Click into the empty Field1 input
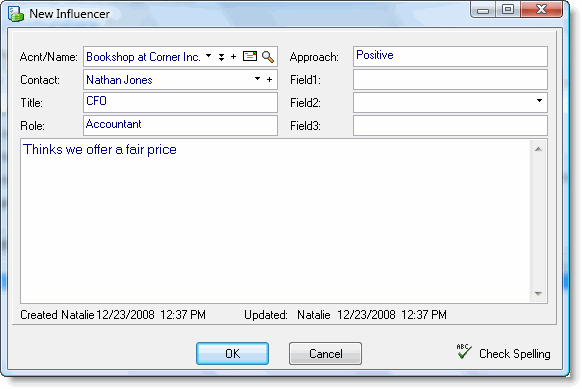The height and width of the screenshot is (389, 582). [x=450, y=79]
